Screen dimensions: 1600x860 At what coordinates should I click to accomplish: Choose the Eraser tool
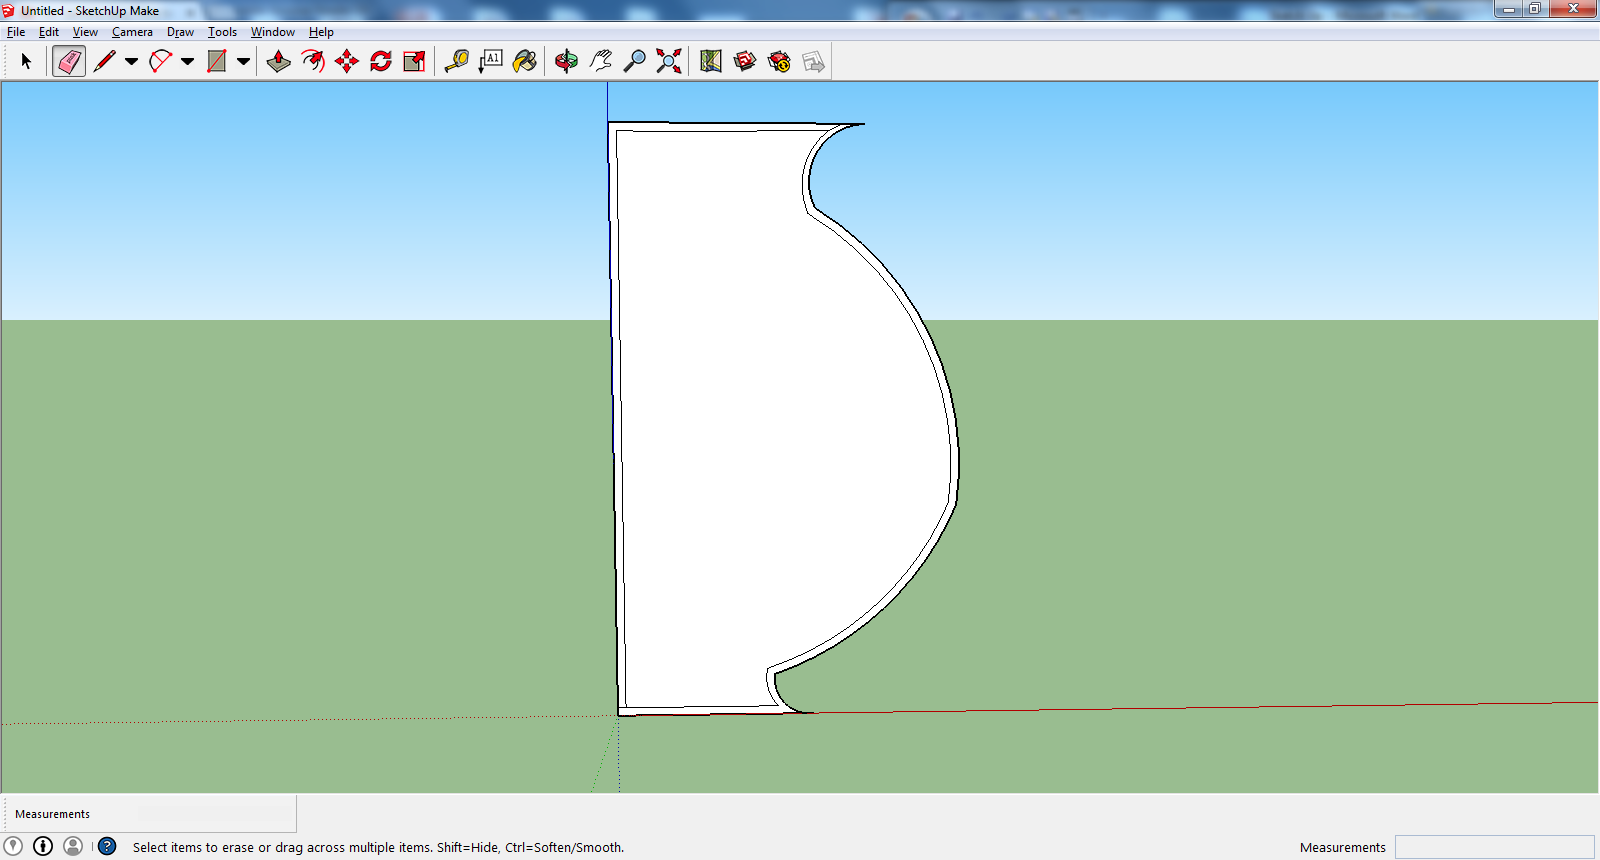[x=69, y=61]
